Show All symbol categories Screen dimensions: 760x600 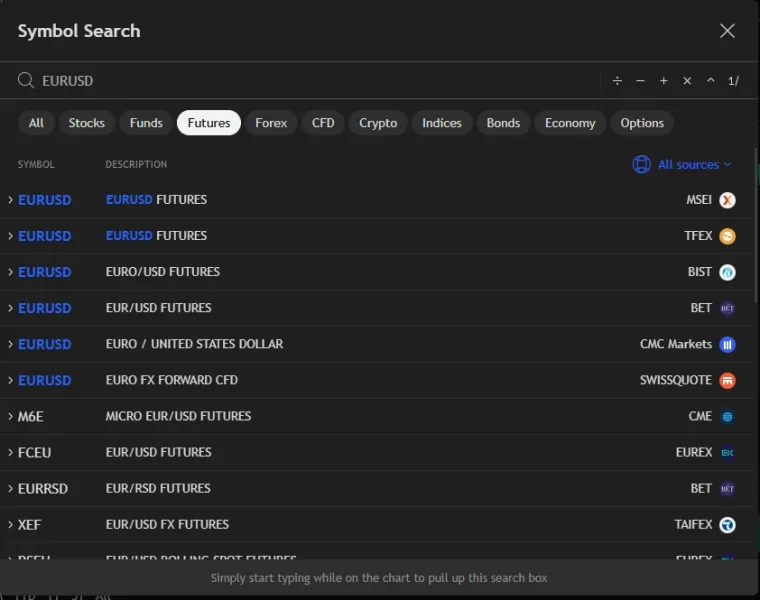[36, 123]
